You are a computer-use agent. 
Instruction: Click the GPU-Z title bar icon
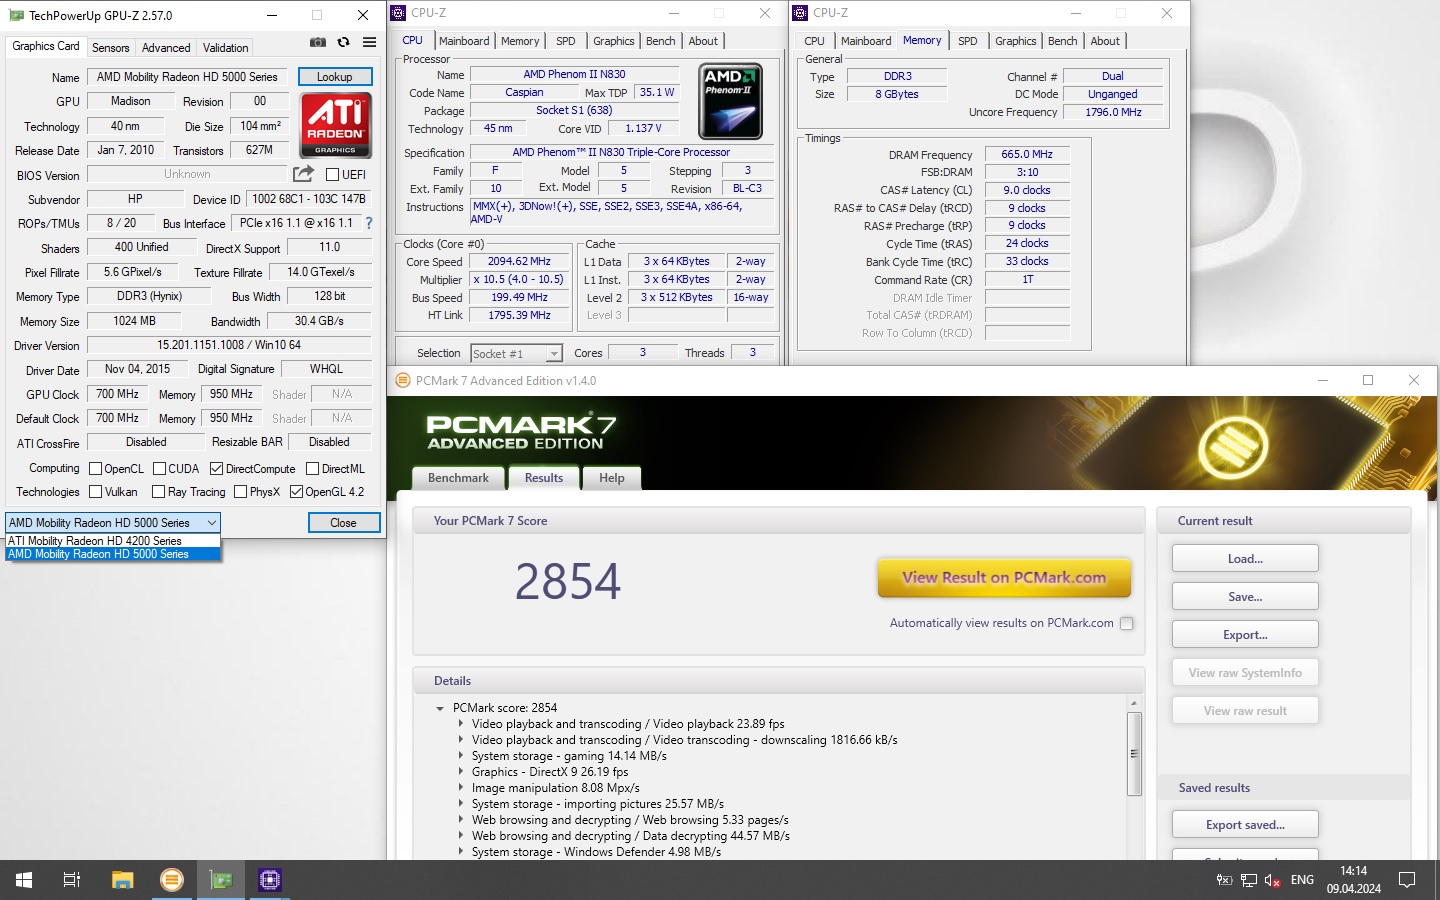pyautogui.click(x=15, y=15)
